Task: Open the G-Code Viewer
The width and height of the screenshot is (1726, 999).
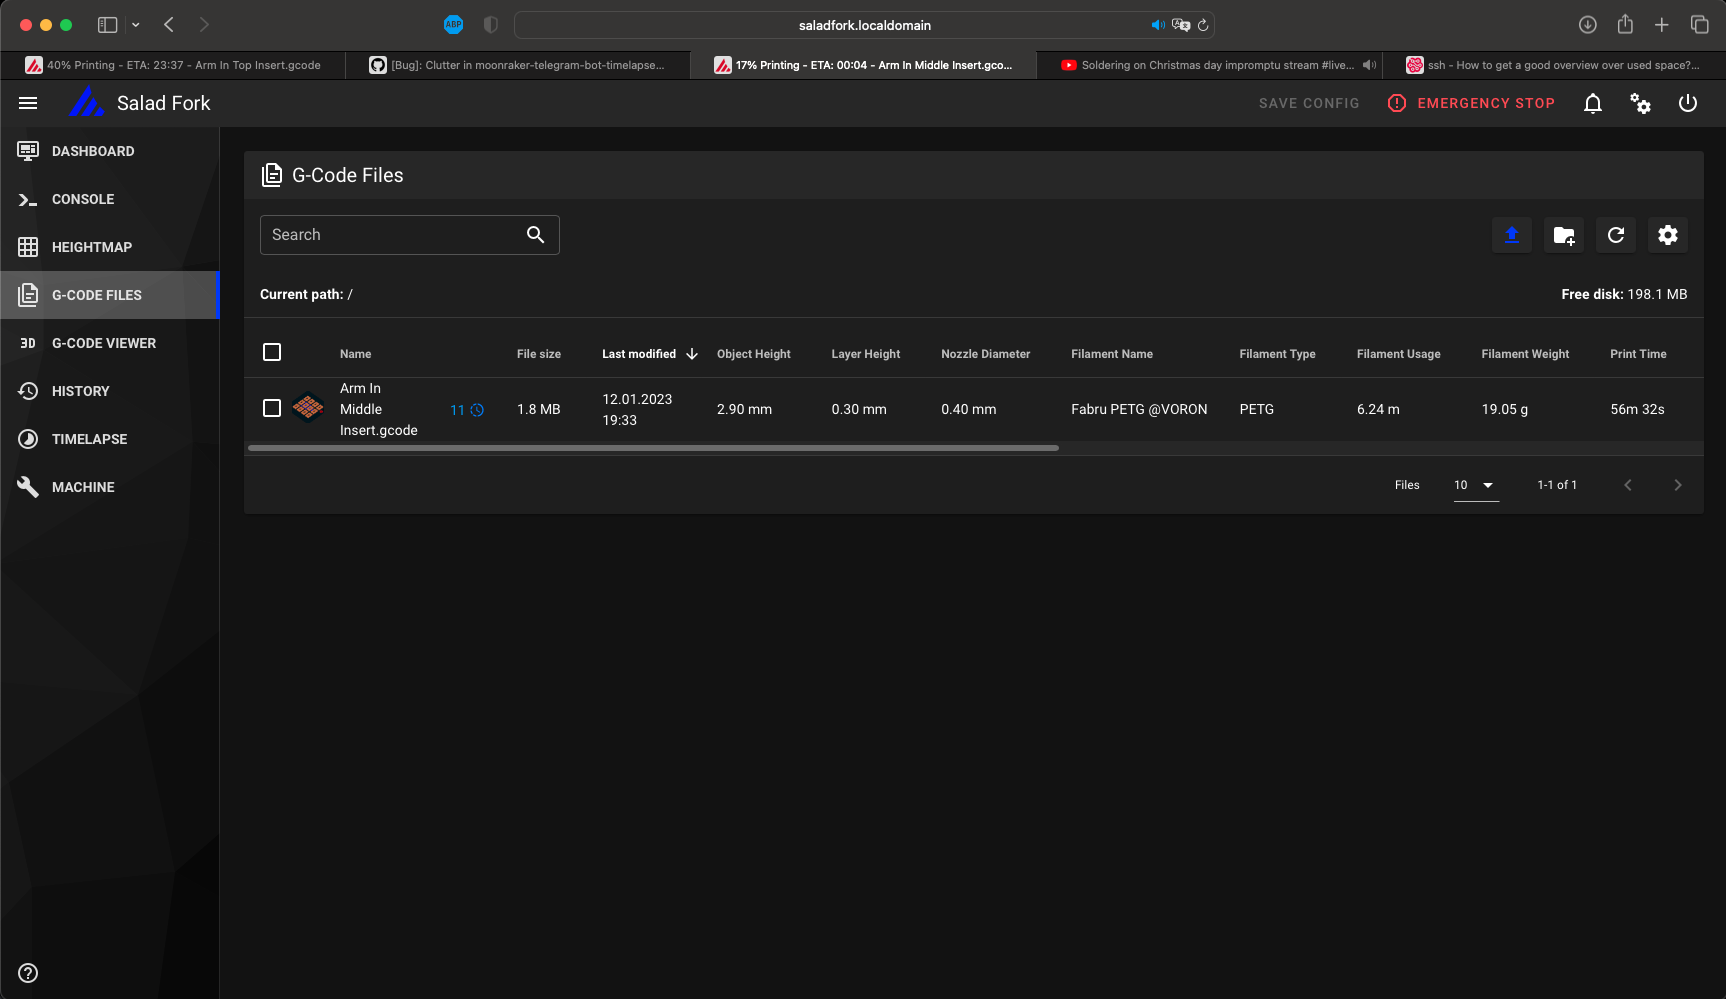Action: (x=104, y=343)
